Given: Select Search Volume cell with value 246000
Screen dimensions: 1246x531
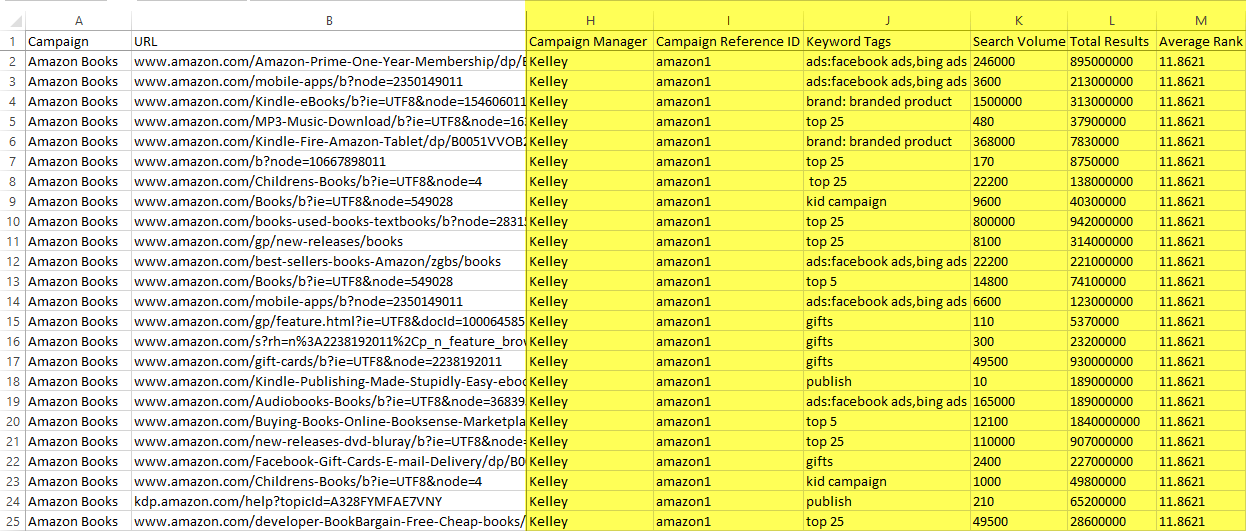Looking at the screenshot, I should (x=1018, y=61).
